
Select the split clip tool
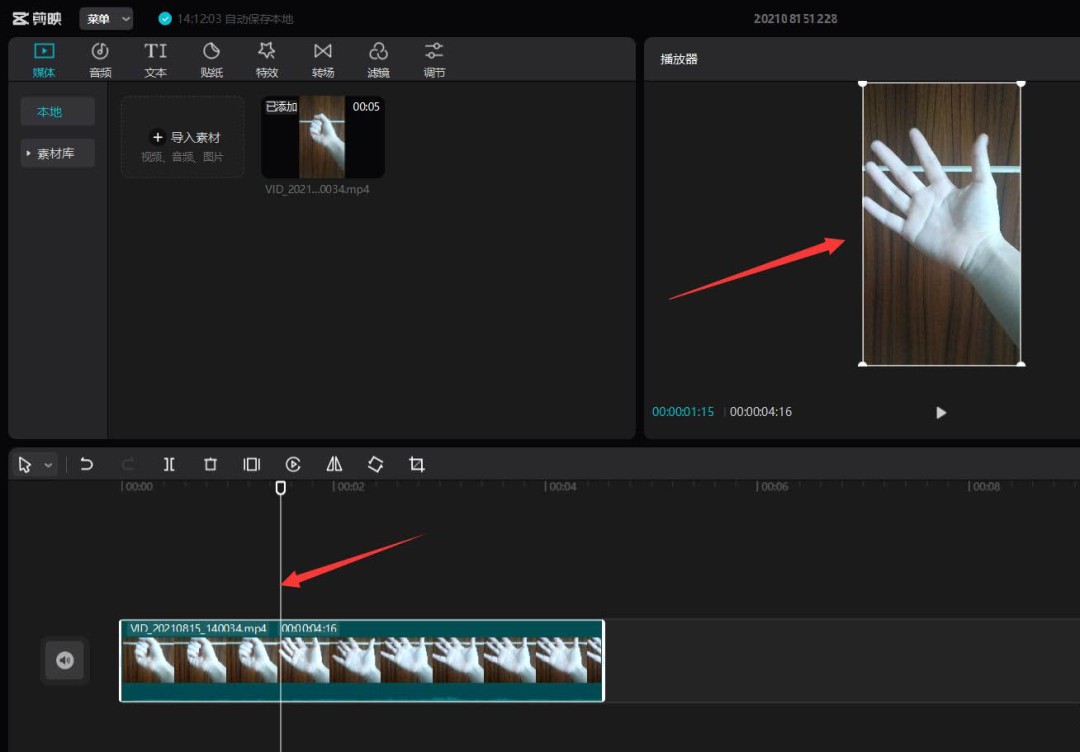(x=169, y=464)
